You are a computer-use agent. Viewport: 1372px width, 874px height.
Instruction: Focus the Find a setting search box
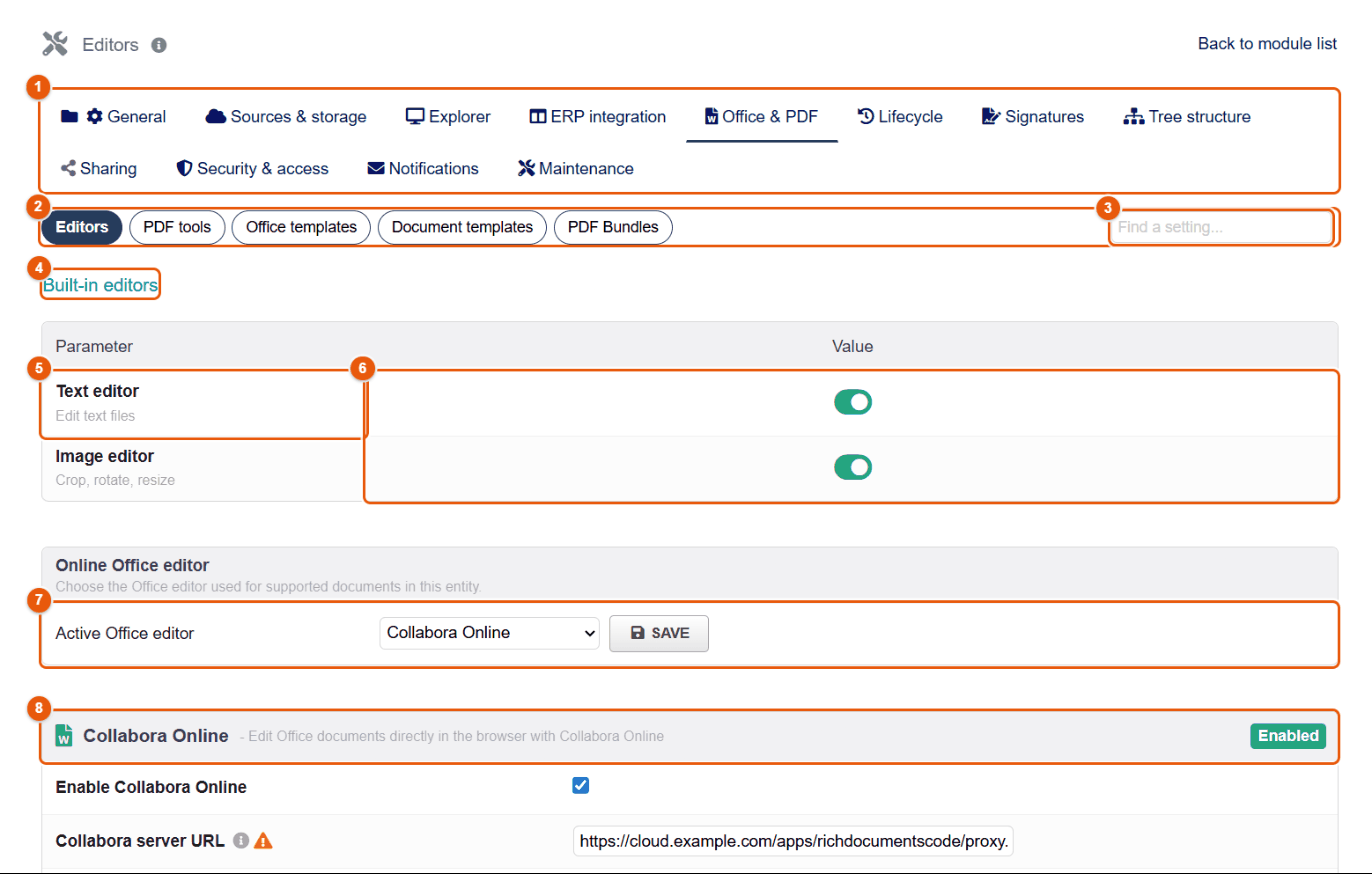click(1221, 228)
